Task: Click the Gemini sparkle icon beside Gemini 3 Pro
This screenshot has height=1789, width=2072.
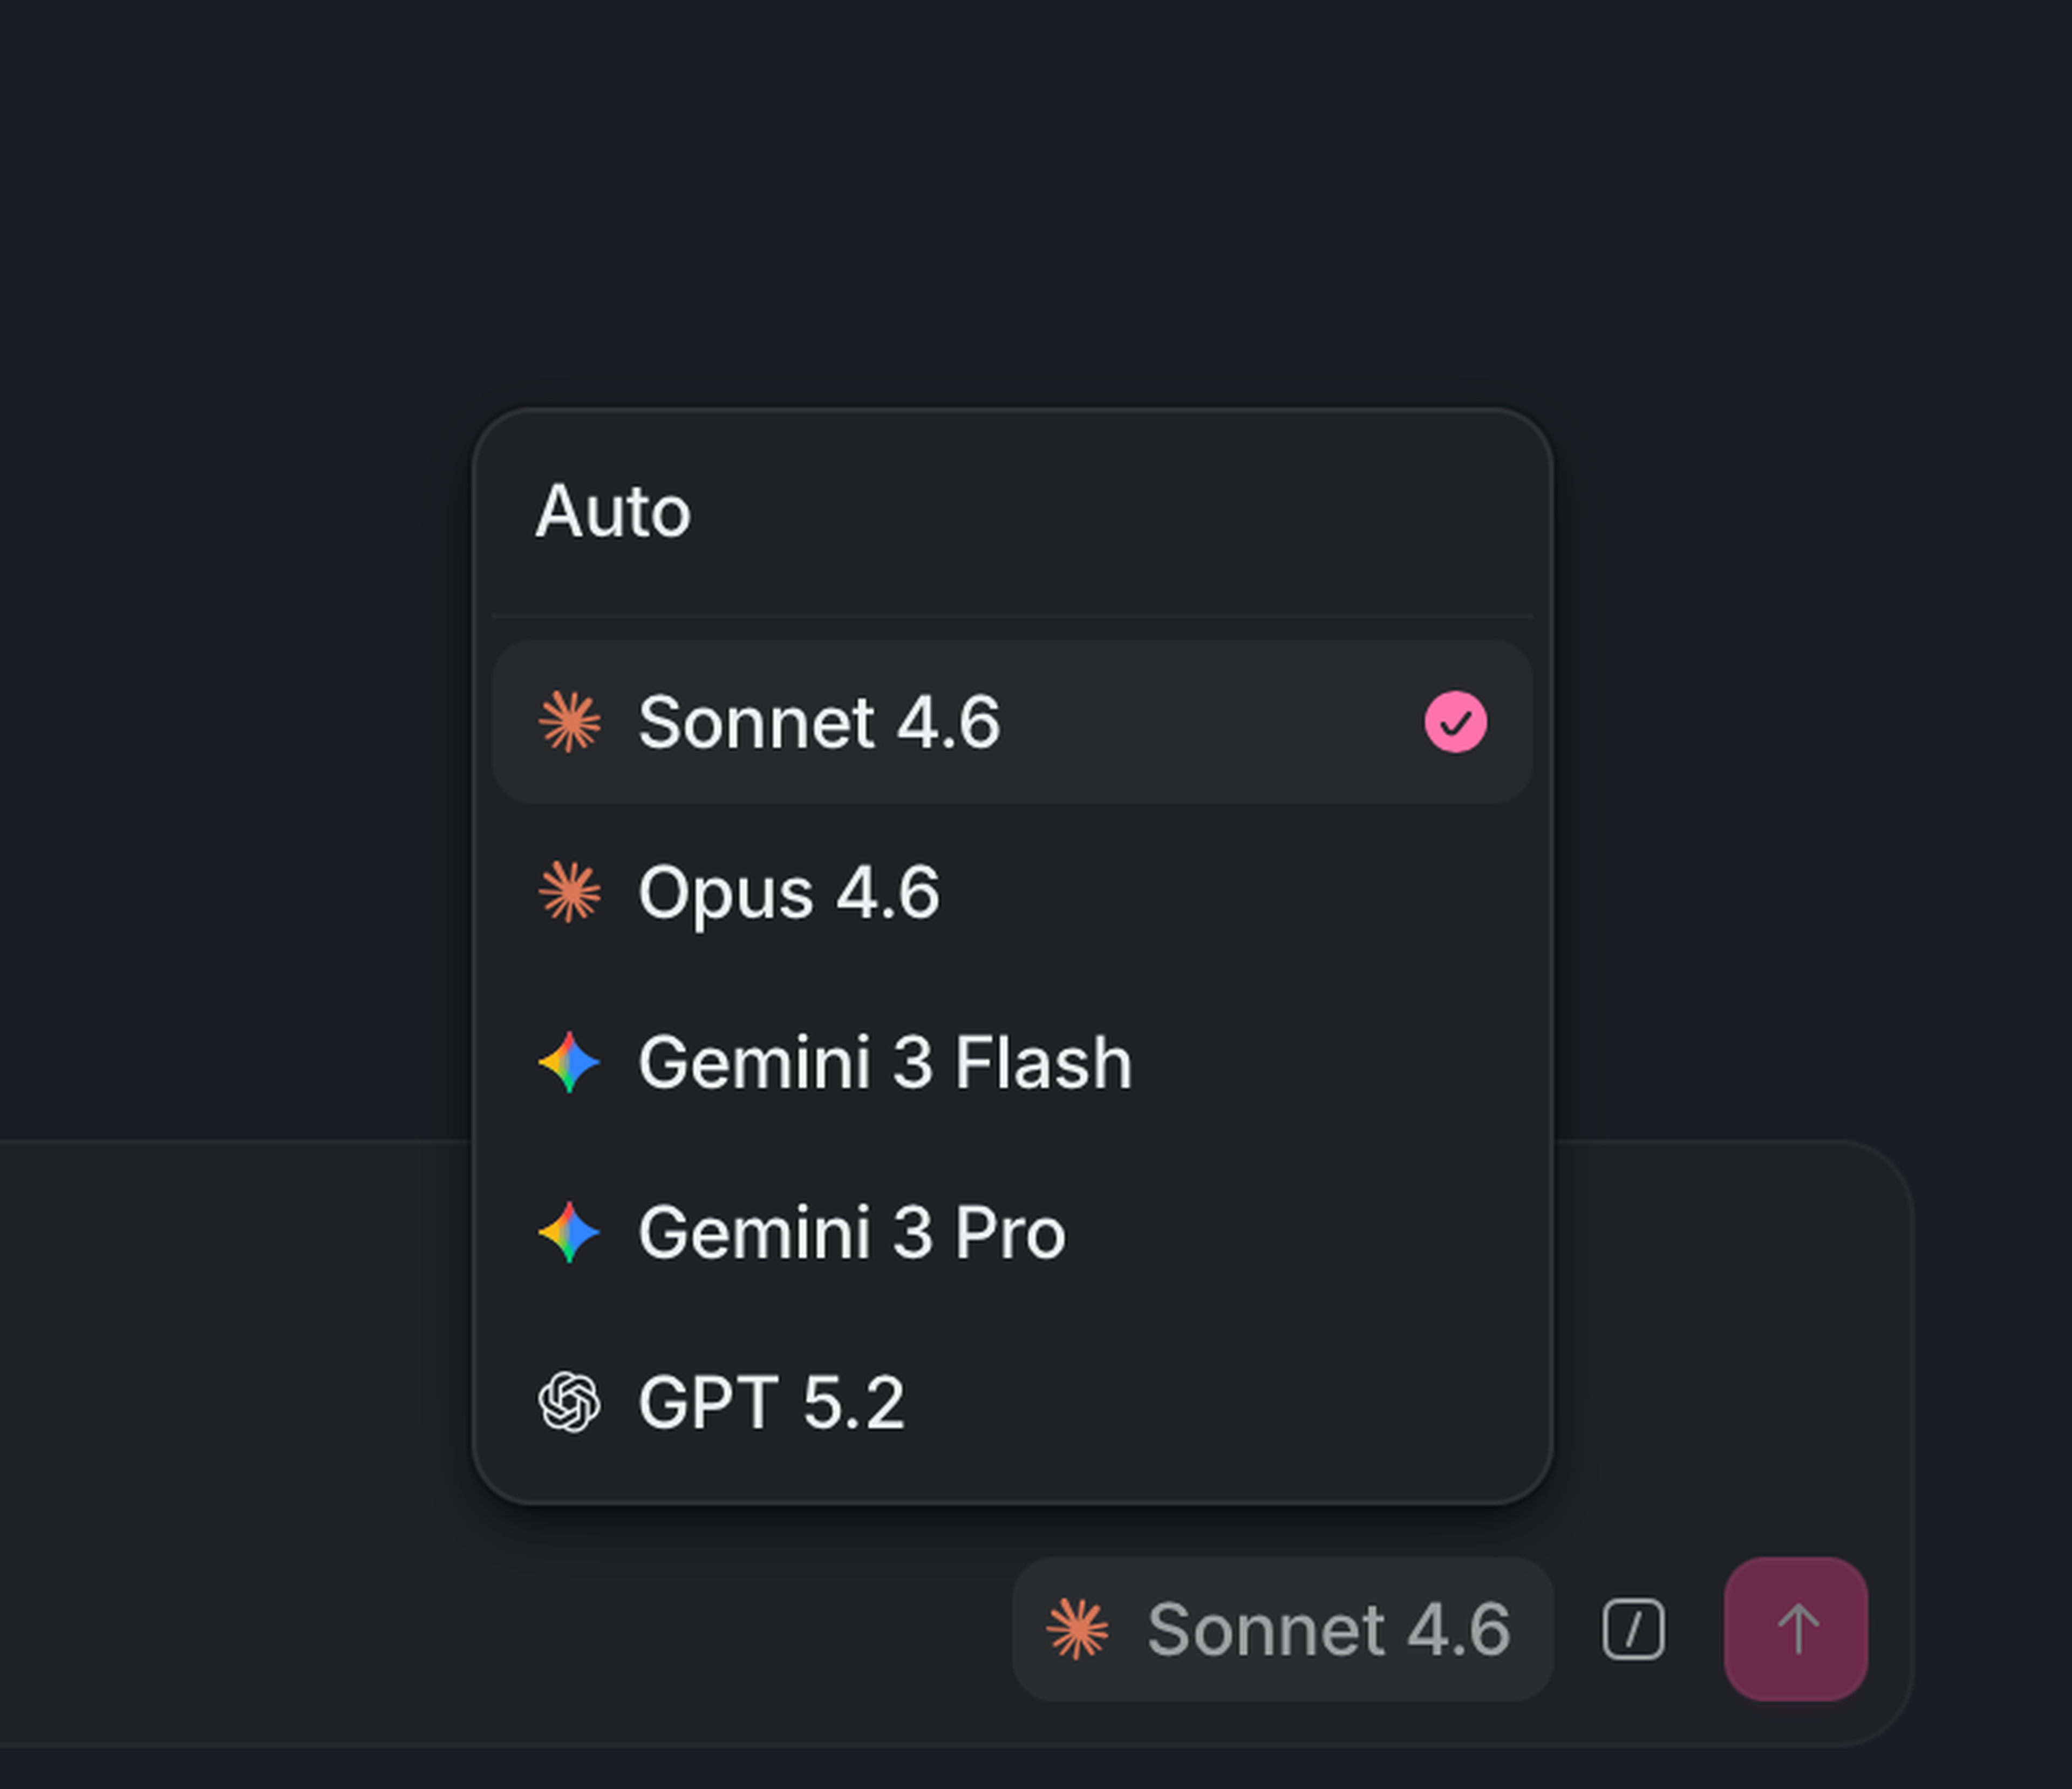Action: point(569,1232)
